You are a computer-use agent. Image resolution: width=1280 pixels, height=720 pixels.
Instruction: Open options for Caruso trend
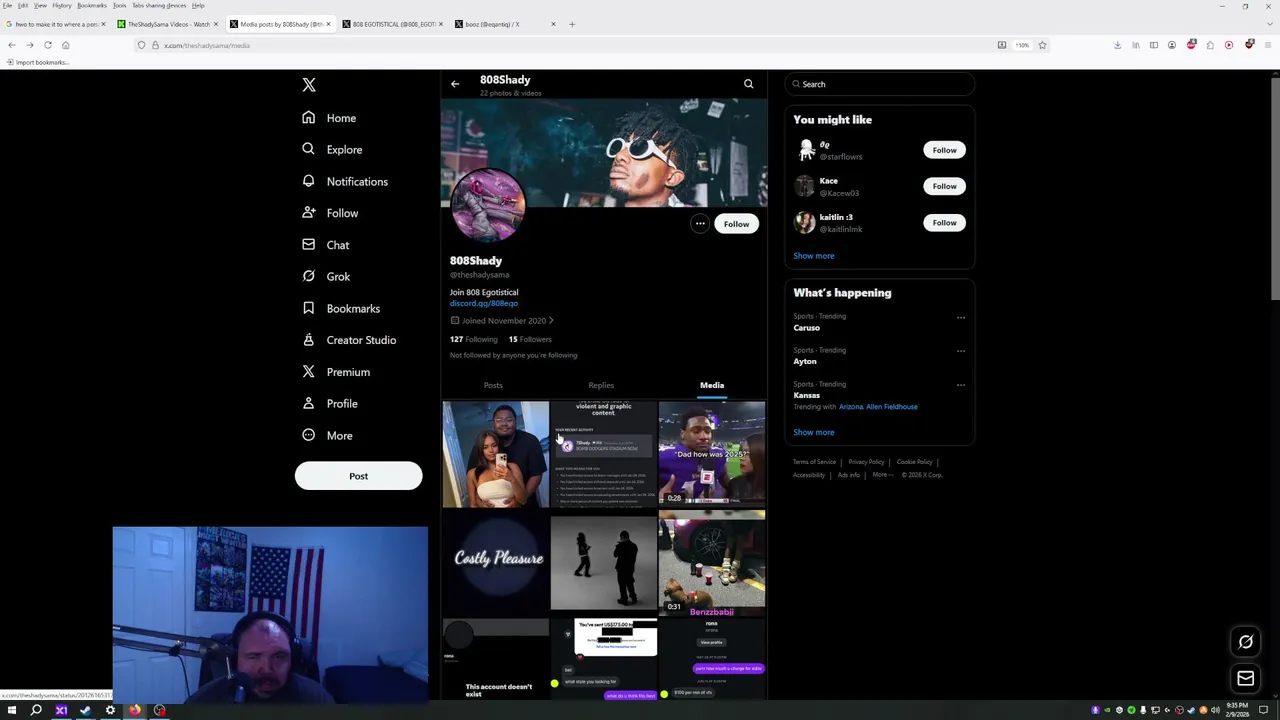(961, 318)
